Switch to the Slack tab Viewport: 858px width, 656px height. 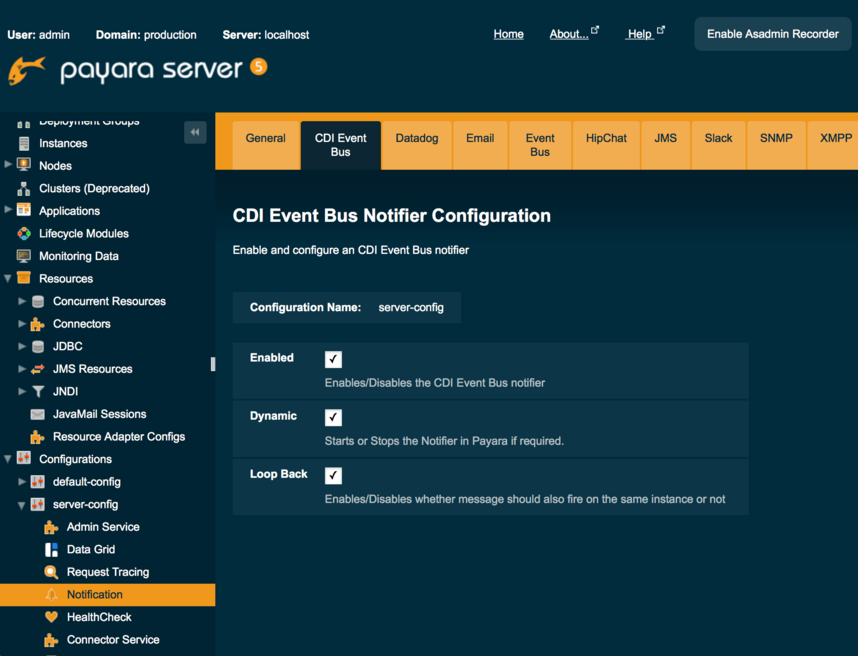pyautogui.click(x=718, y=145)
